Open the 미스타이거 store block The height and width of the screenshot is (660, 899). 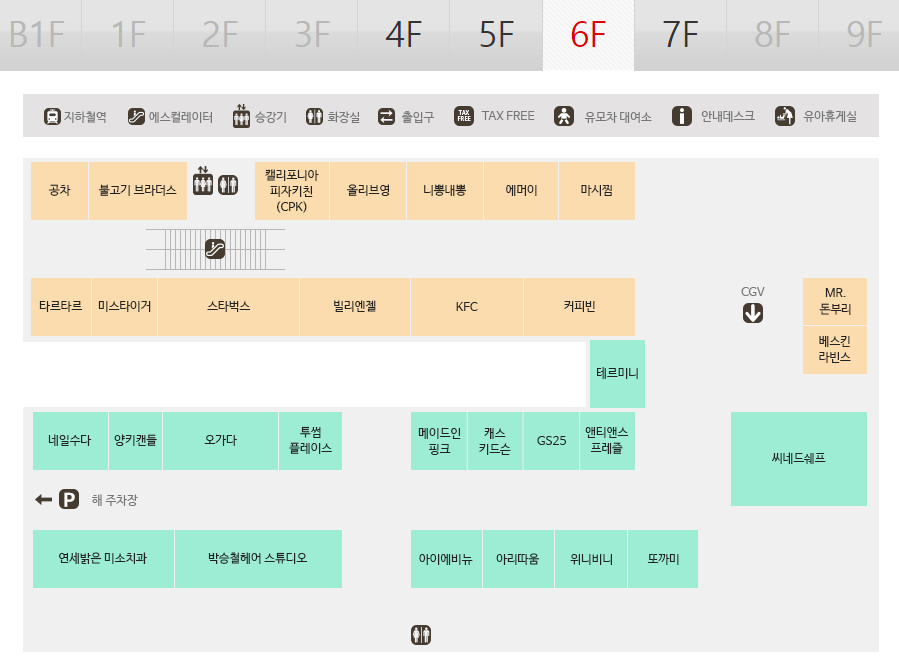pyautogui.click(x=124, y=307)
